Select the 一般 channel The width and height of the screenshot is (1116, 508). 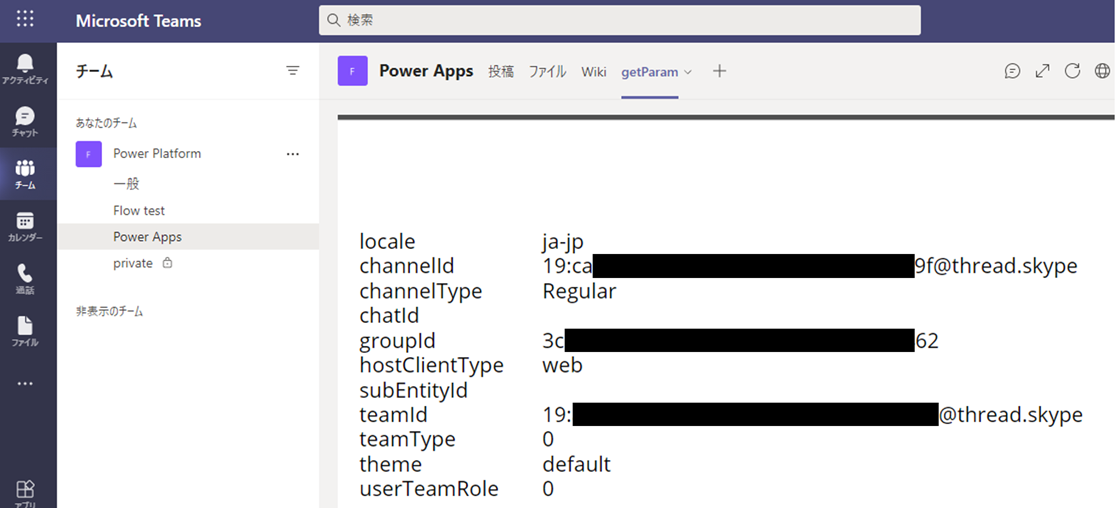click(188, 184)
